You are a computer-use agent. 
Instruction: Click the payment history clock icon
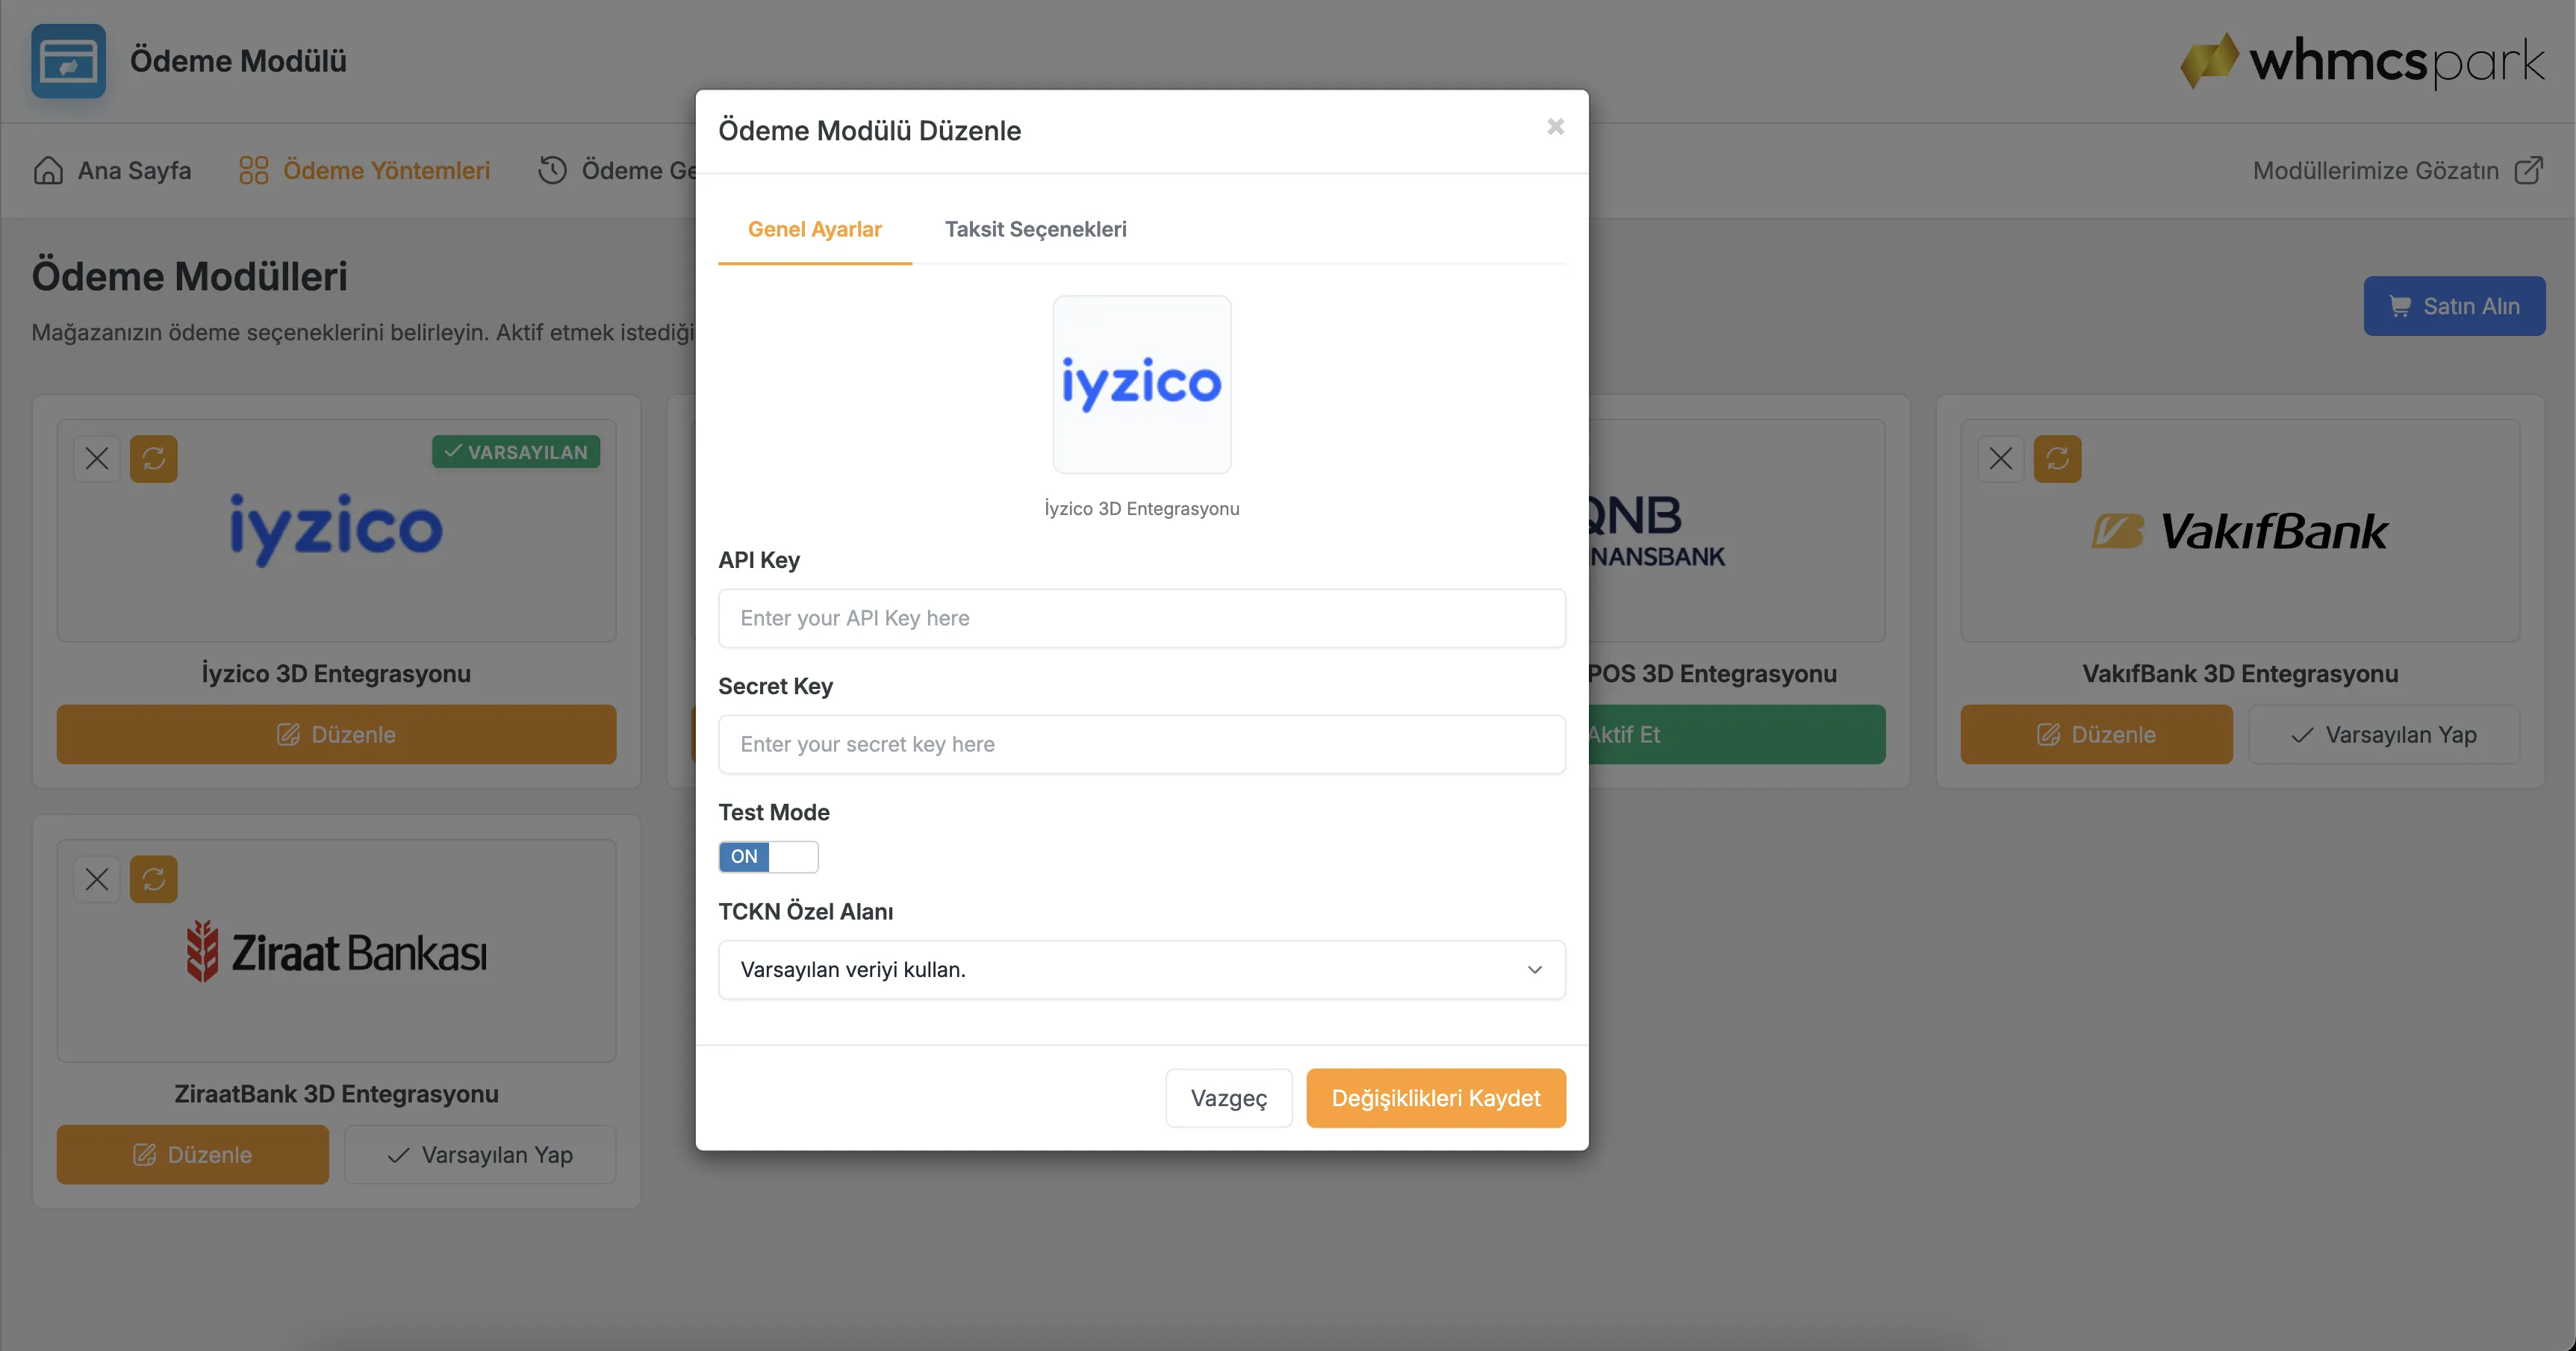tap(552, 171)
